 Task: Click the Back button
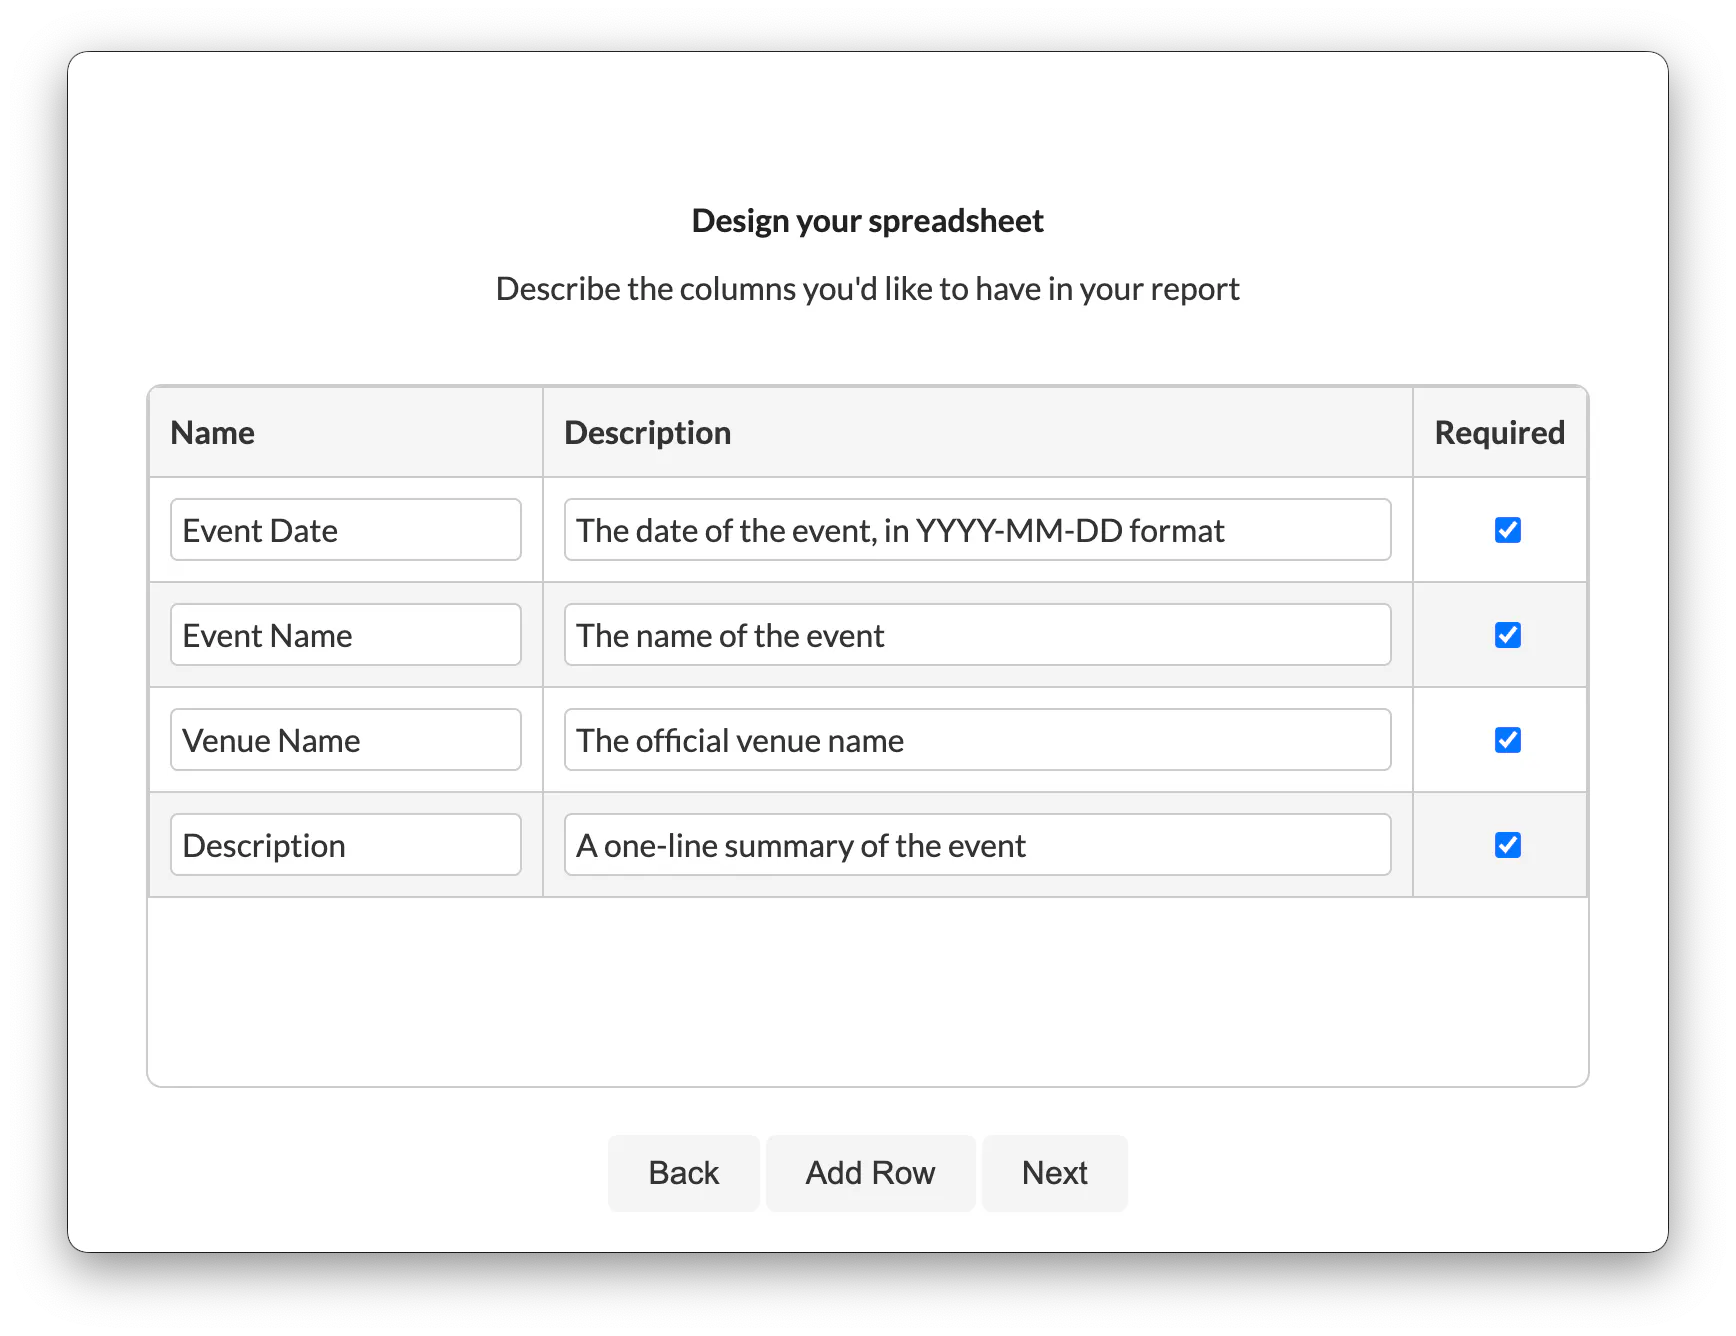point(684,1173)
